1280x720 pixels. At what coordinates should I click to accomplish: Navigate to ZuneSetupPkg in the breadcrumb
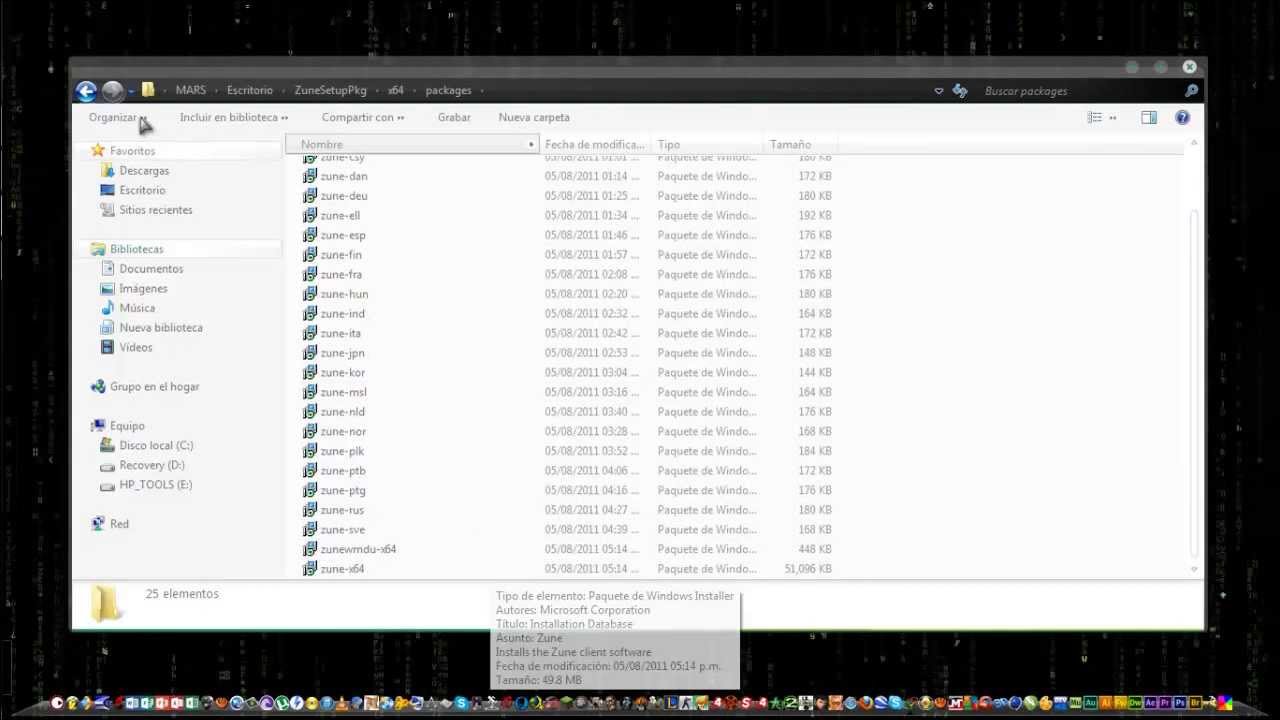tap(331, 91)
